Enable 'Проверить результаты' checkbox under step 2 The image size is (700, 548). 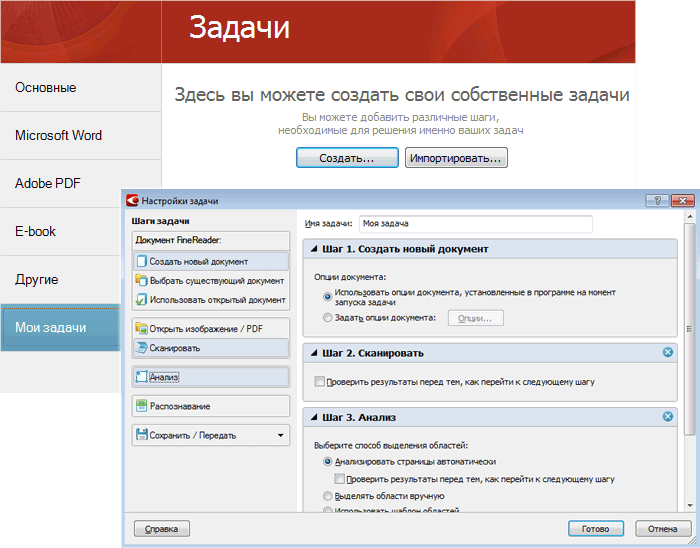320,381
